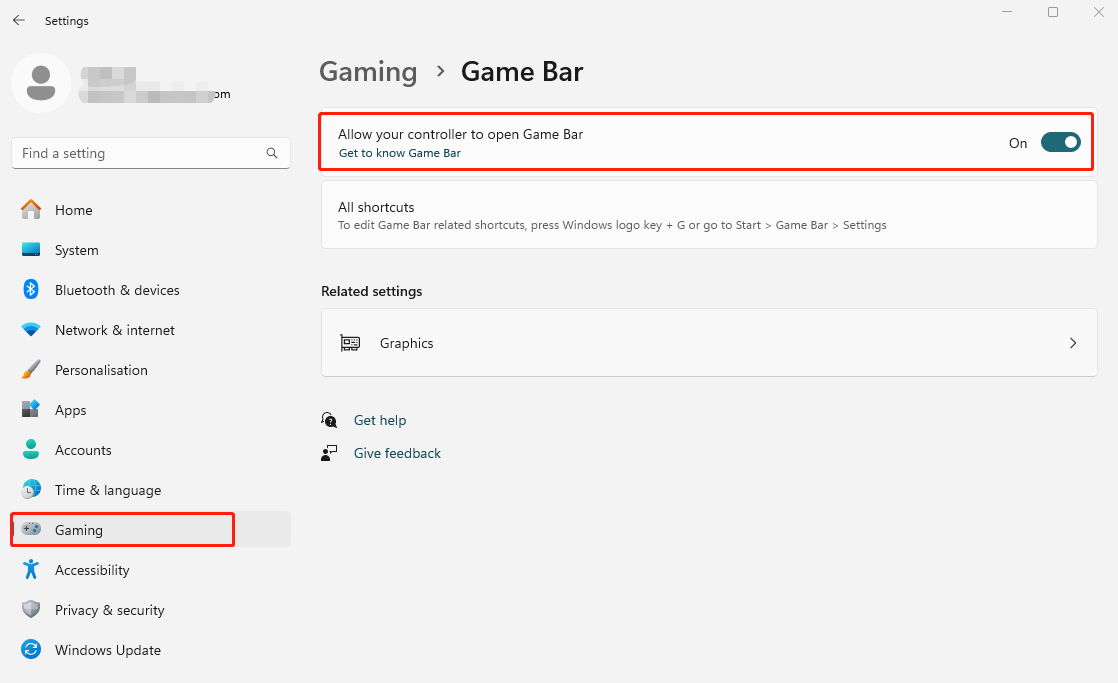The height and width of the screenshot is (683, 1118).
Task: Click the Get help link
Action: pos(380,420)
